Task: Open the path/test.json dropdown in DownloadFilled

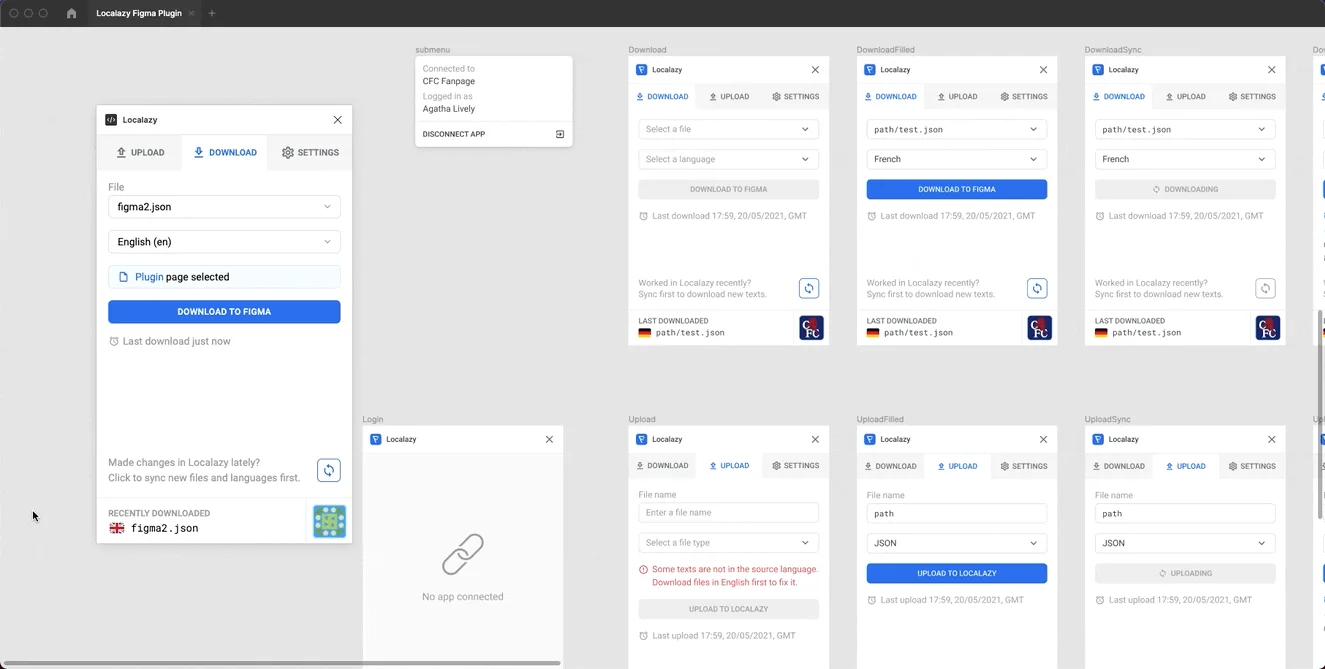Action: pos(957,129)
